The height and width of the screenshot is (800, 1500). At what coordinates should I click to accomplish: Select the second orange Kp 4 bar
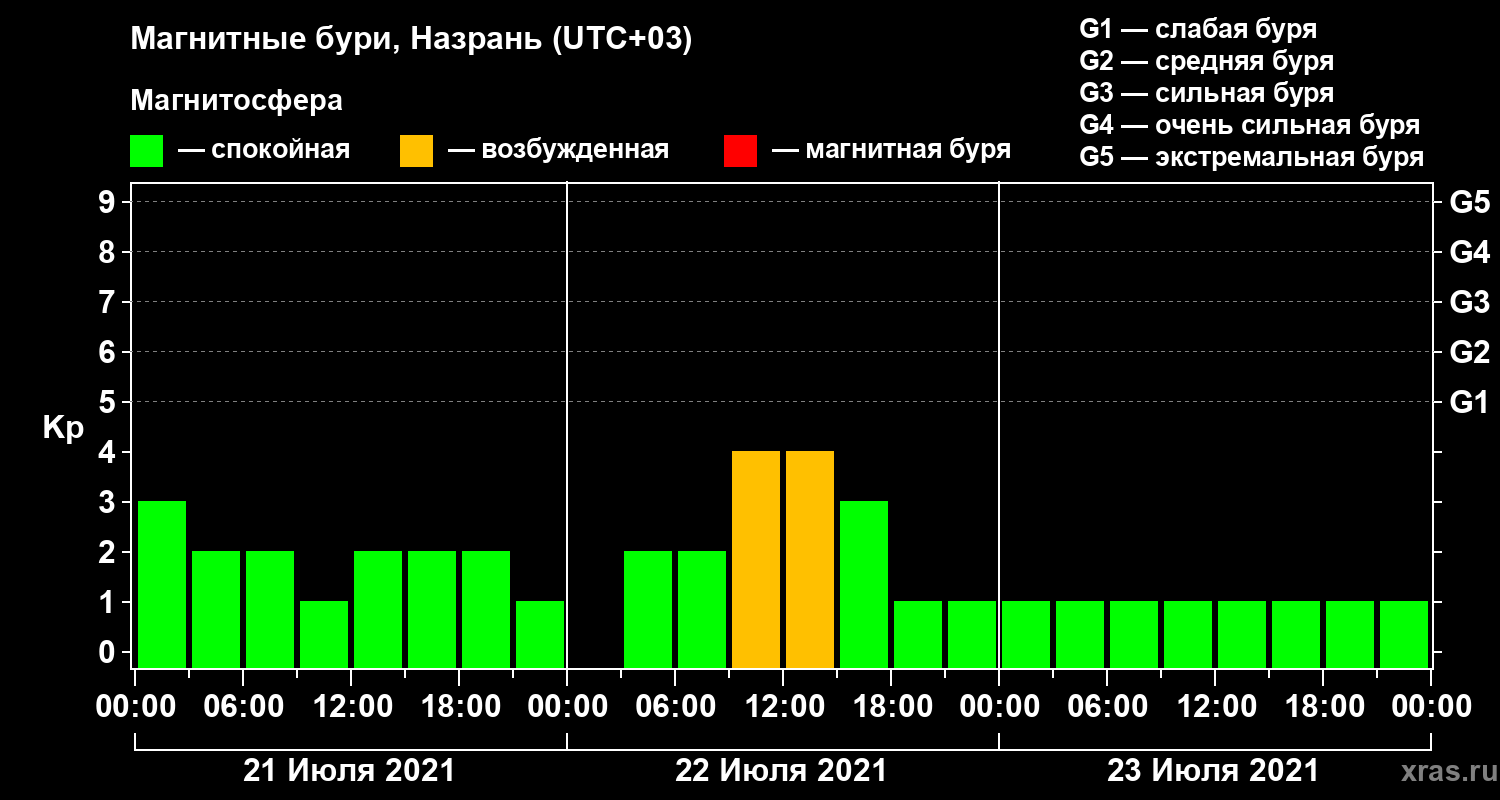pos(810,559)
